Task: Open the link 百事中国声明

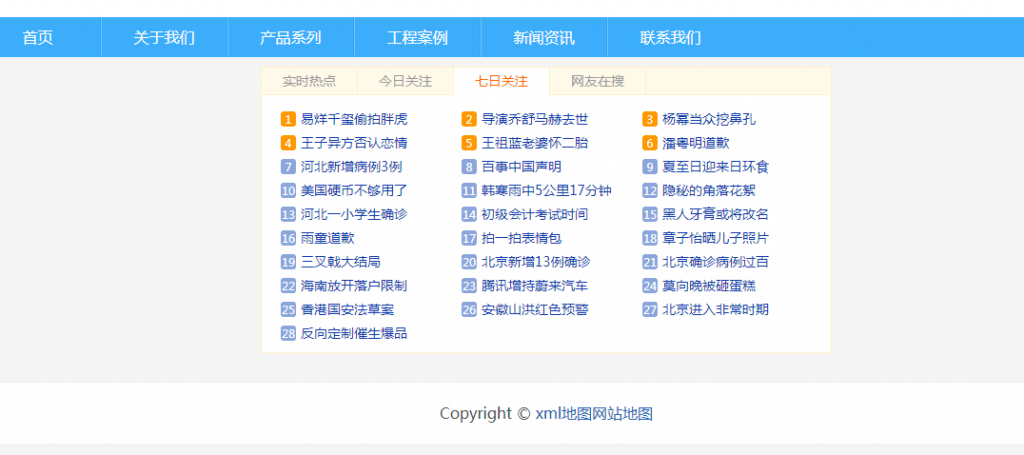Action: 521,166
